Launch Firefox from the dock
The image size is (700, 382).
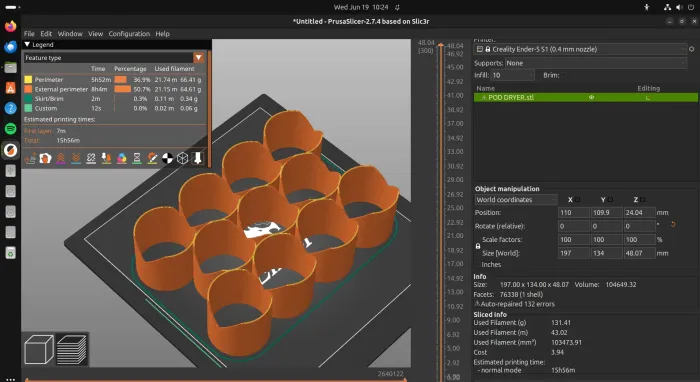click(x=11, y=26)
